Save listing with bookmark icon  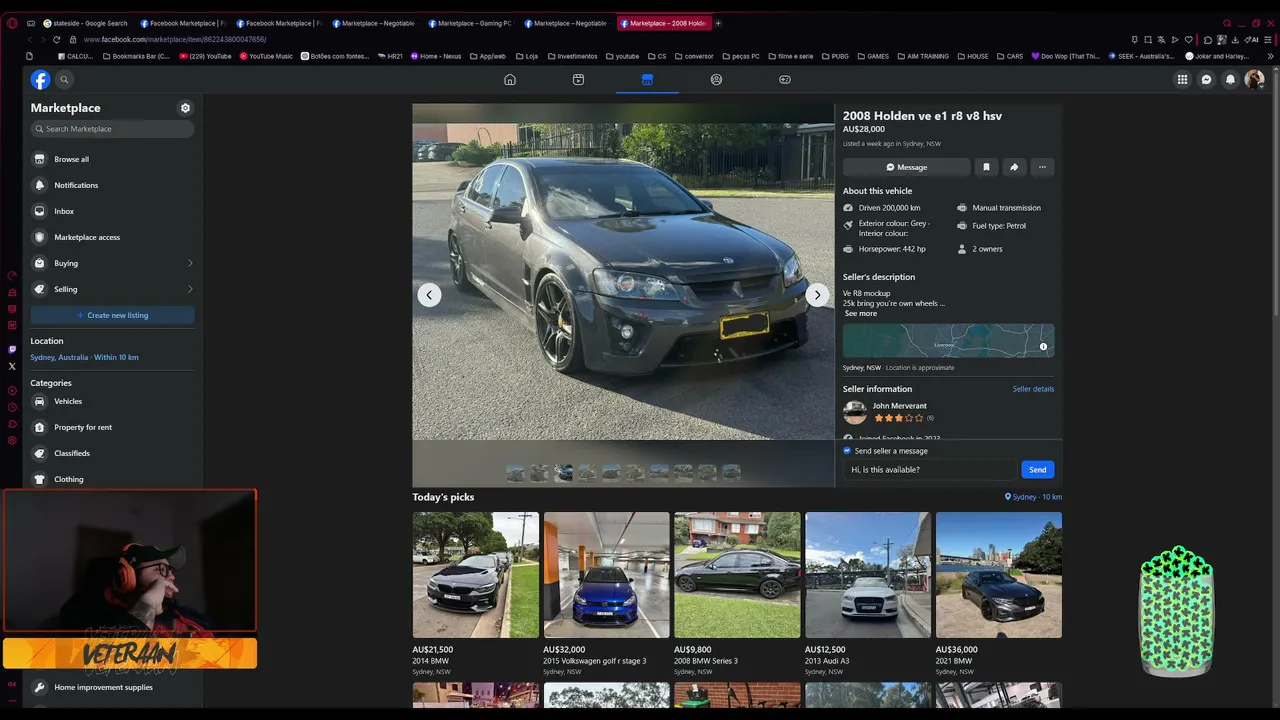click(x=986, y=167)
